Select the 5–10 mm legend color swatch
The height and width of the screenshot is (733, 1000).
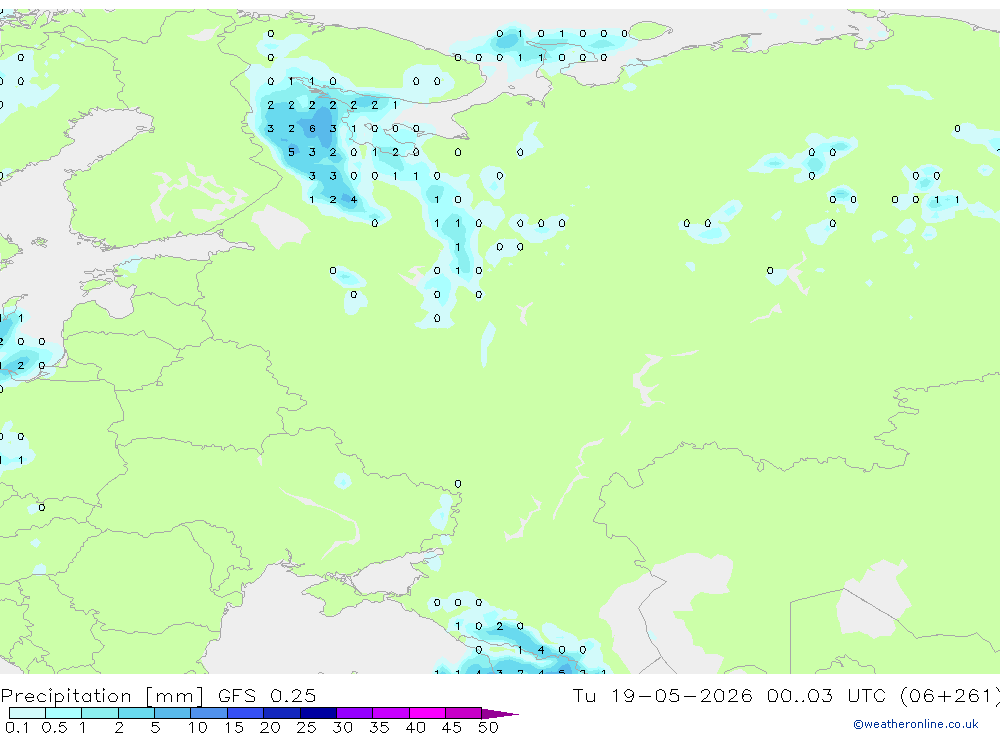pyautogui.click(x=173, y=713)
